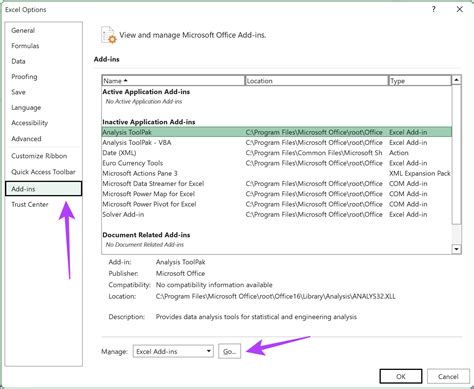
Task: Click the Action type of Date (XML)
Action: pyautogui.click(x=399, y=153)
